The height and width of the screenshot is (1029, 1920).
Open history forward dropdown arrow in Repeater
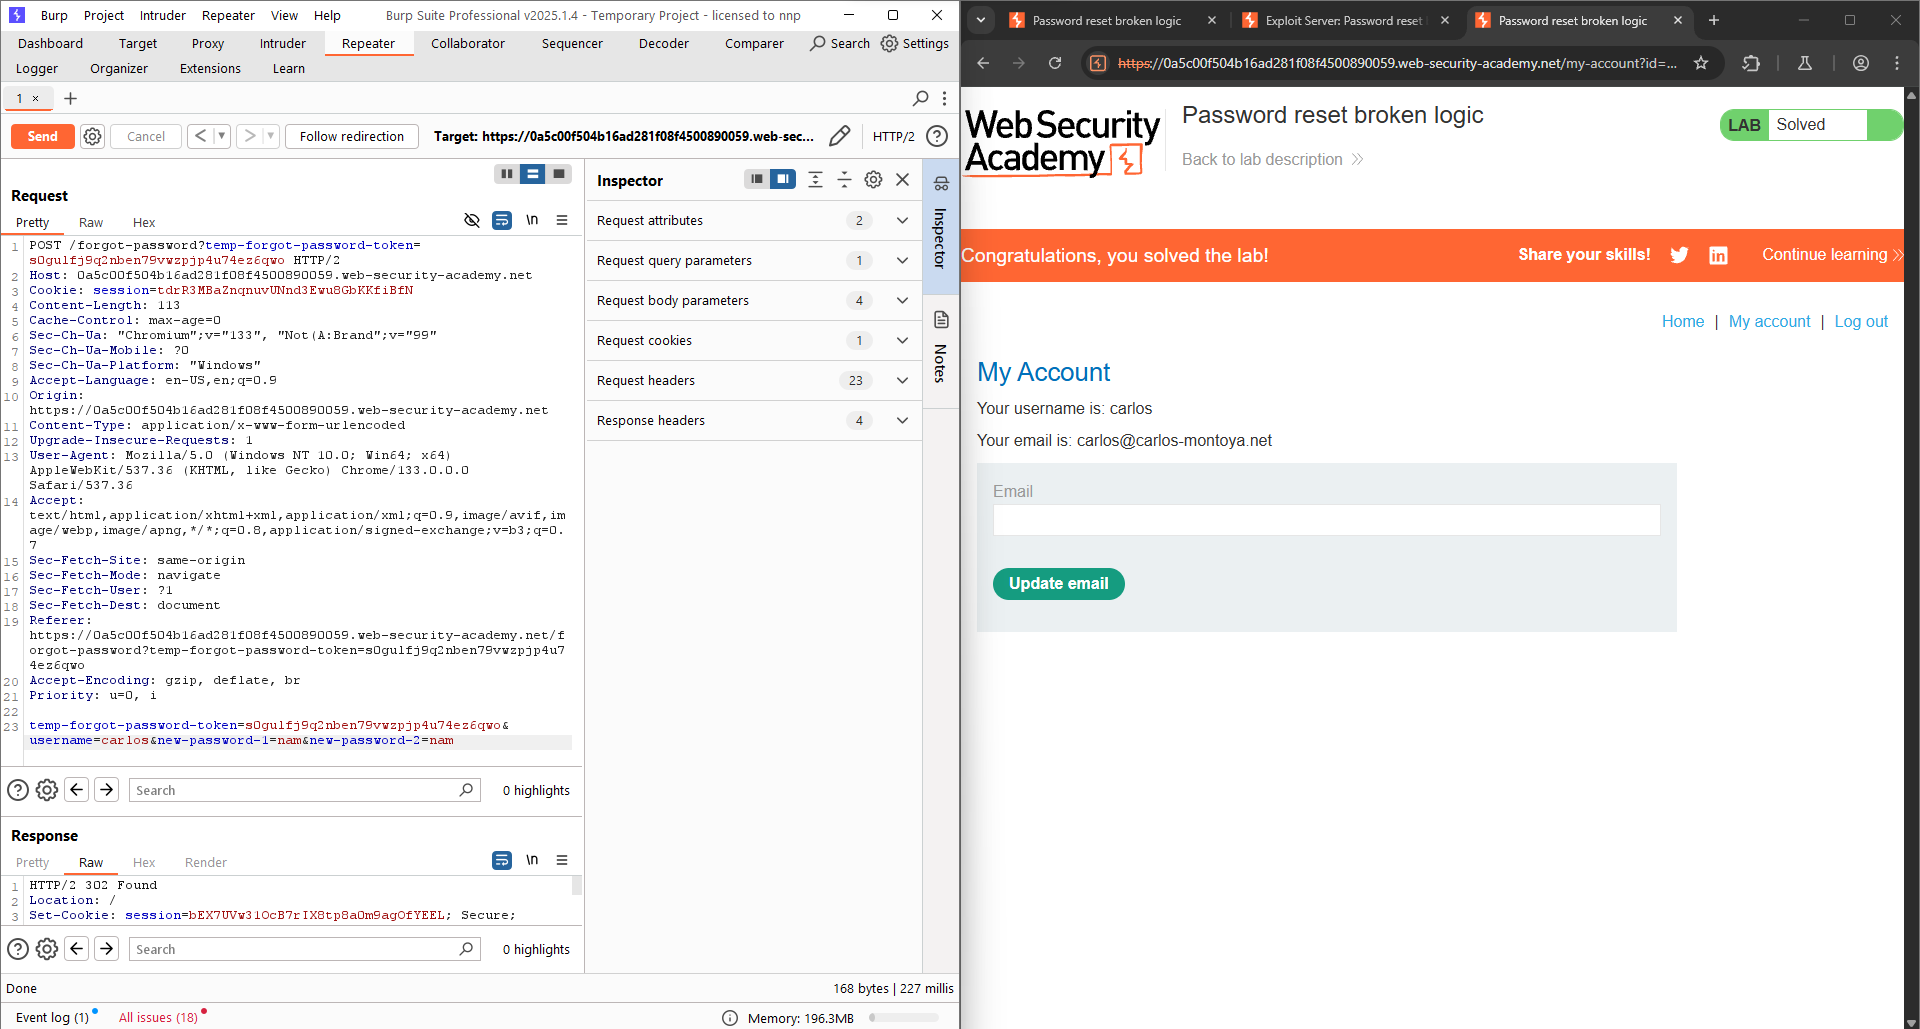tap(270, 136)
